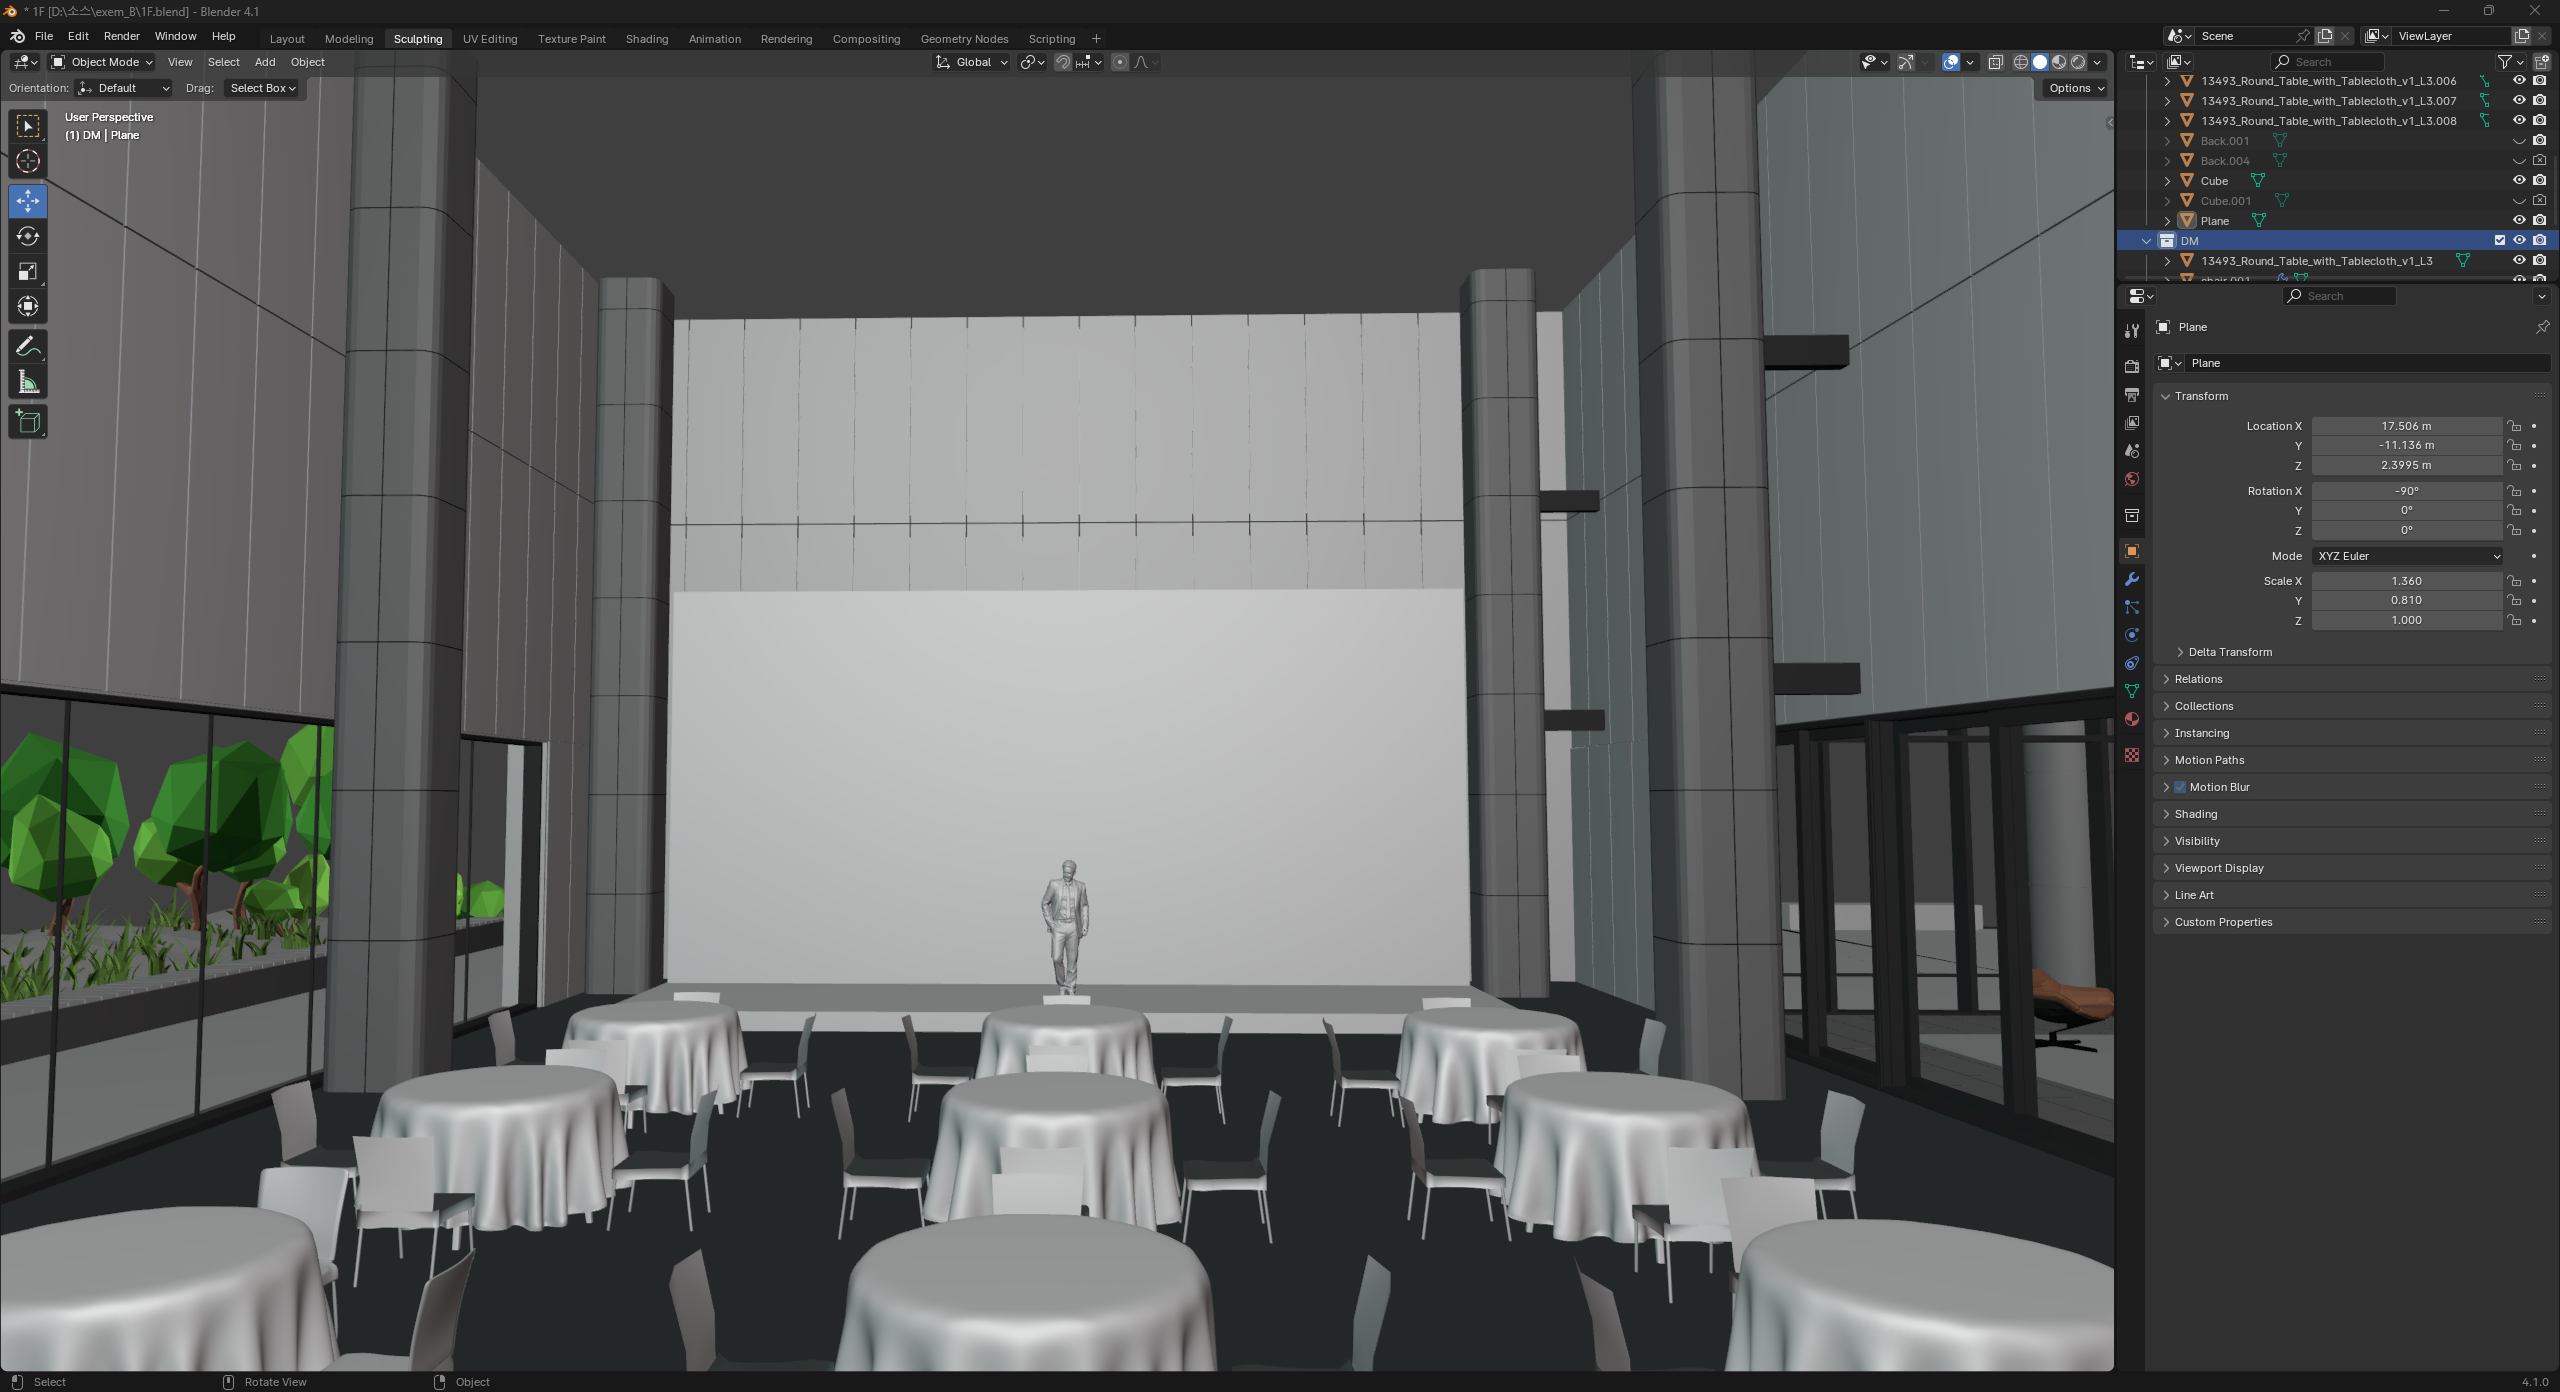Select the Scale tool in toolbar
The height and width of the screenshot is (1392, 2560).
click(x=28, y=272)
